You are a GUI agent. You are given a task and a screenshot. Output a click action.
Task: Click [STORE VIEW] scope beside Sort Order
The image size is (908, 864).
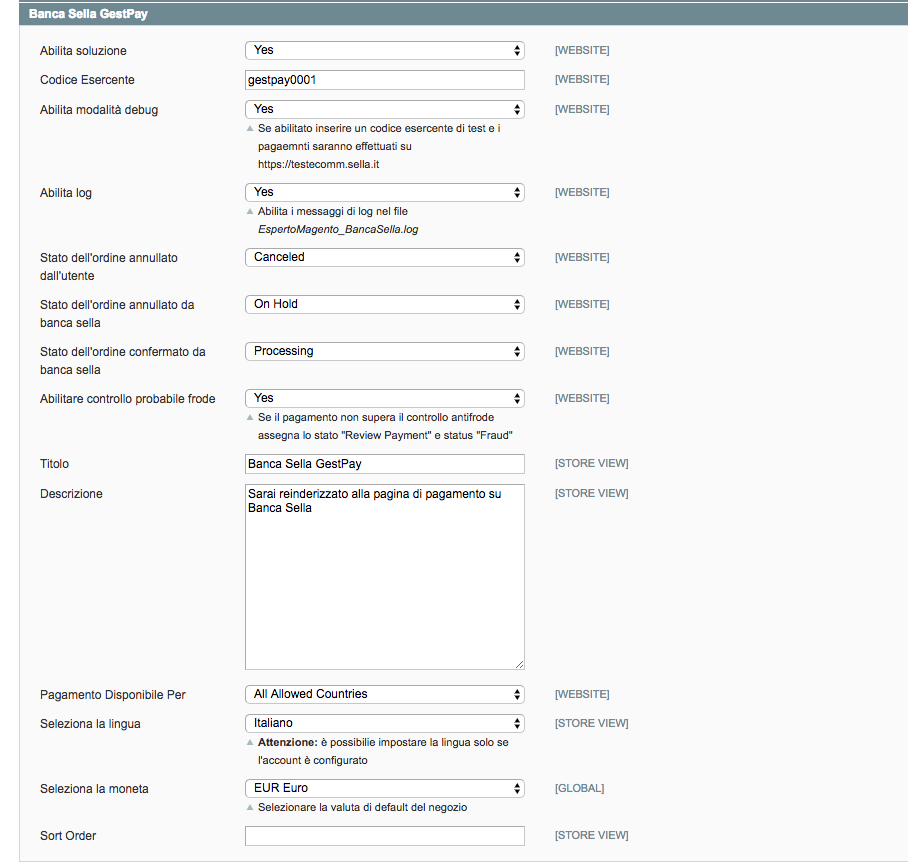(591, 835)
